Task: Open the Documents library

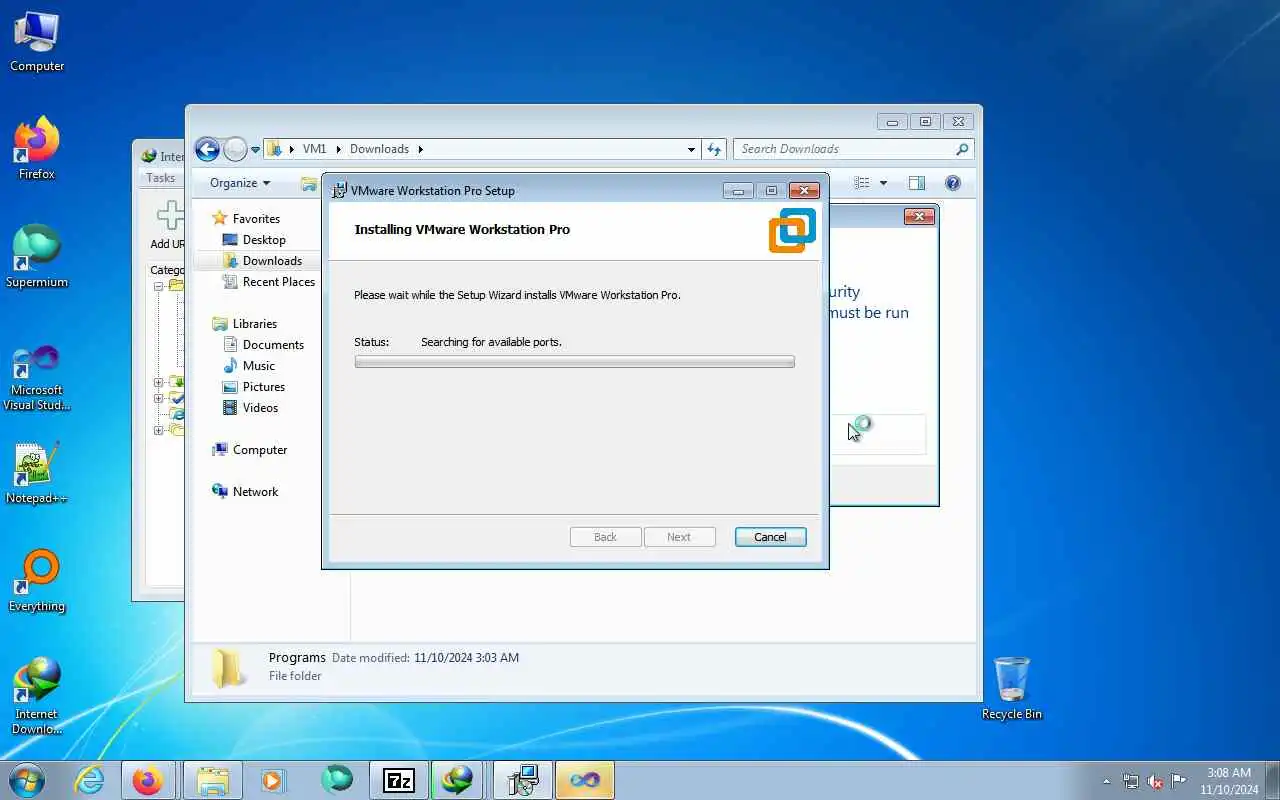Action: point(273,345)
